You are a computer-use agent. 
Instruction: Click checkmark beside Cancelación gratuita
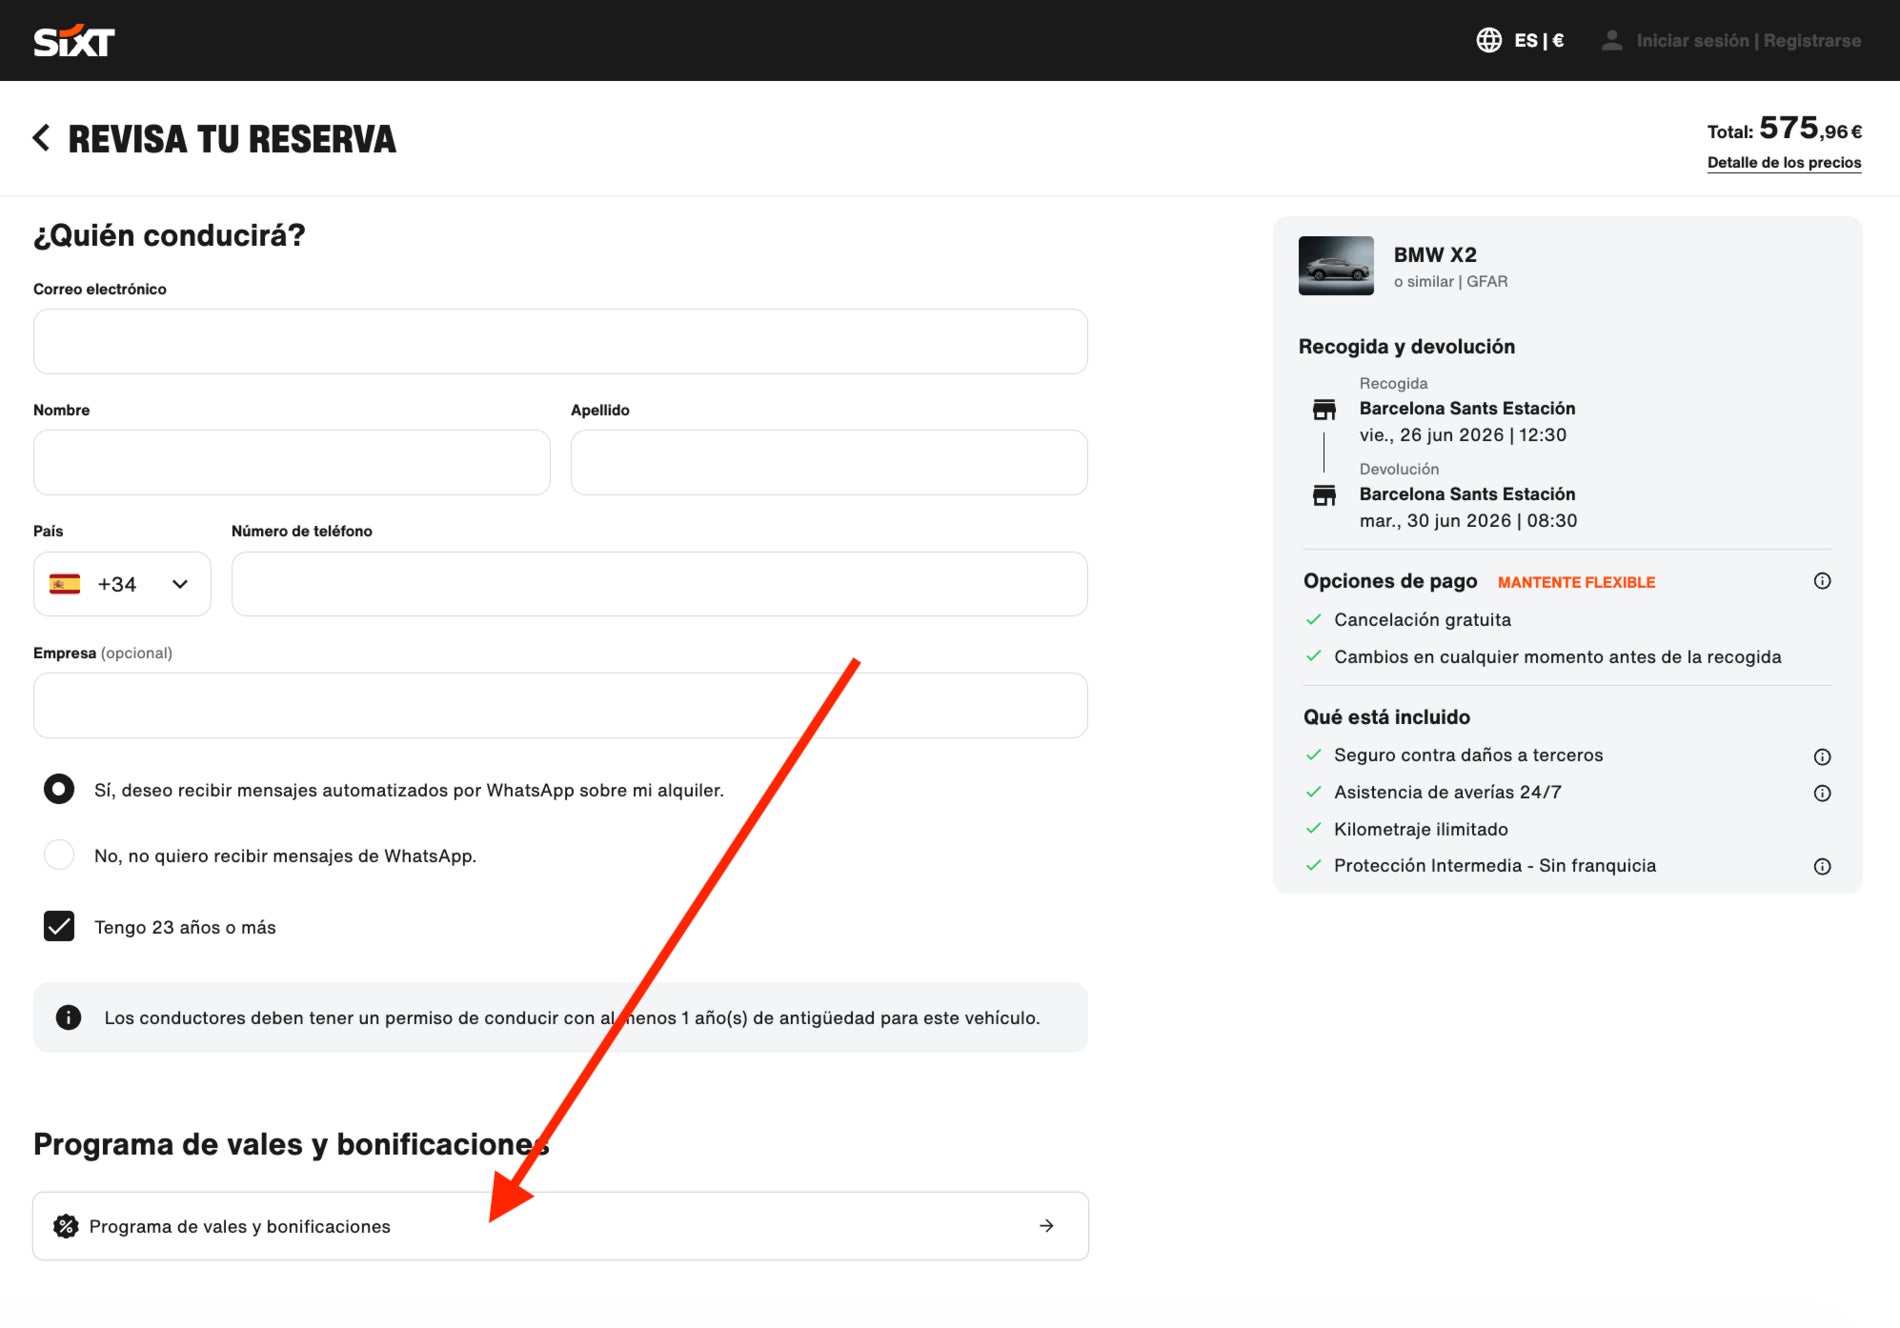tap(1314, 620)
